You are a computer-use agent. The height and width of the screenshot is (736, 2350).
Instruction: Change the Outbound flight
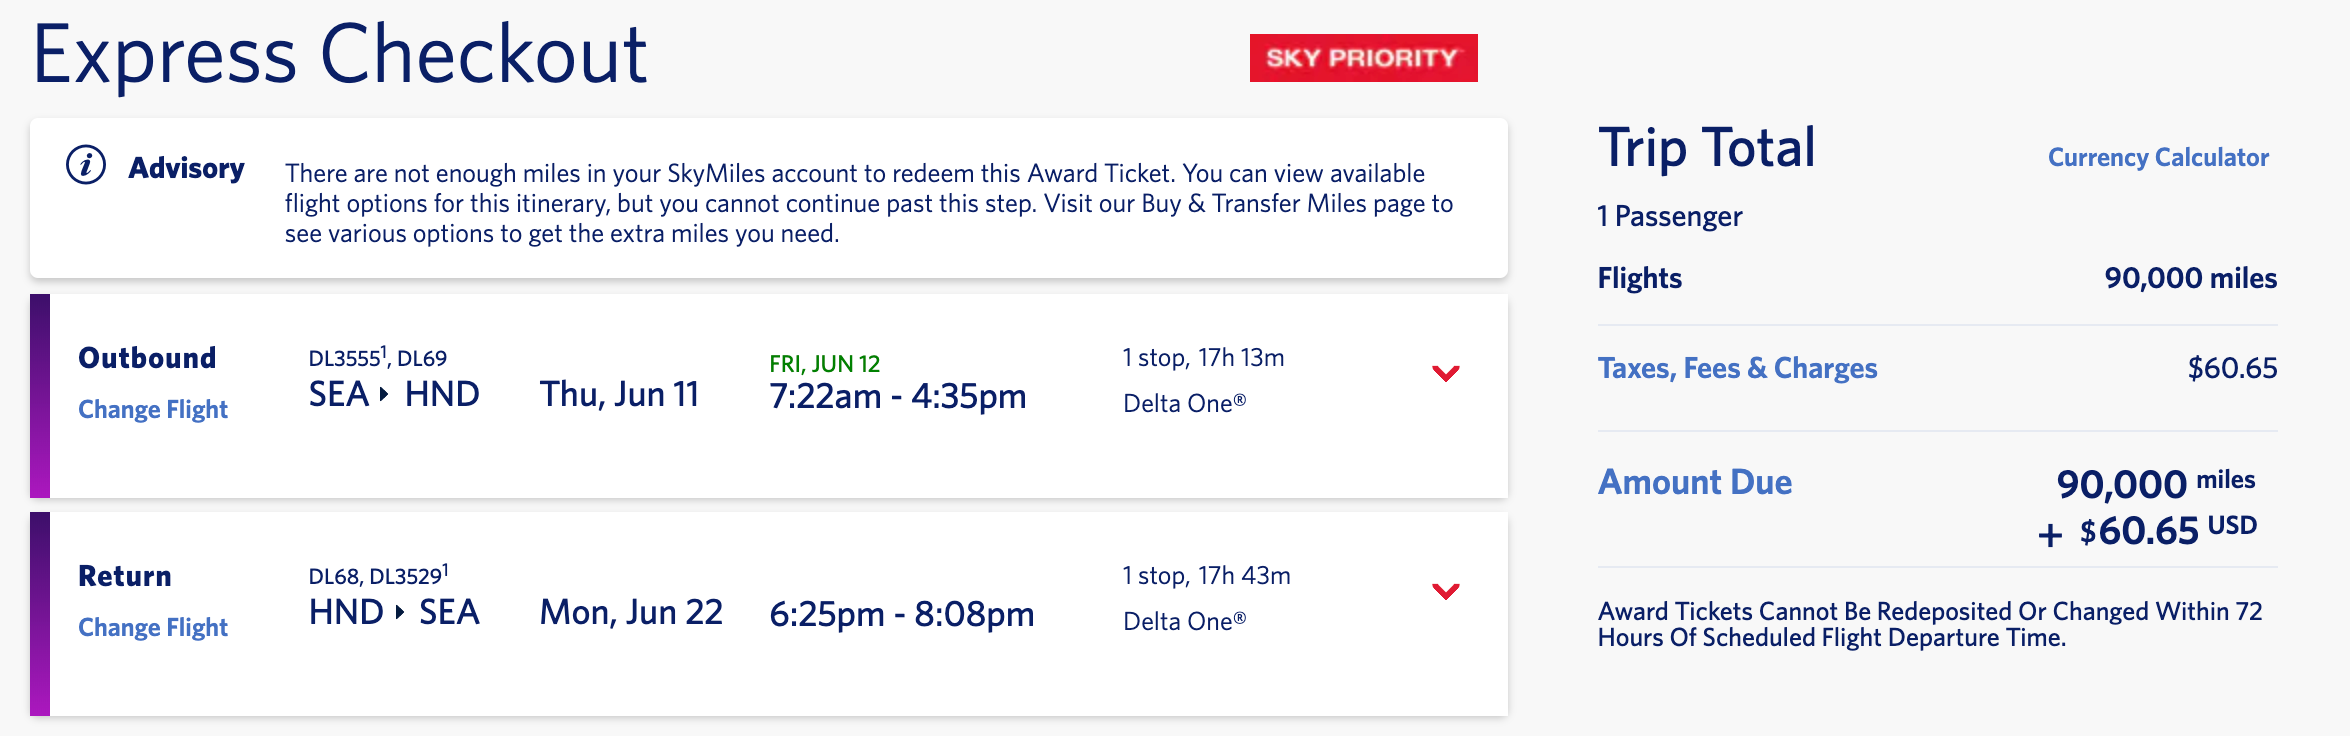click(x=153, y=409)
